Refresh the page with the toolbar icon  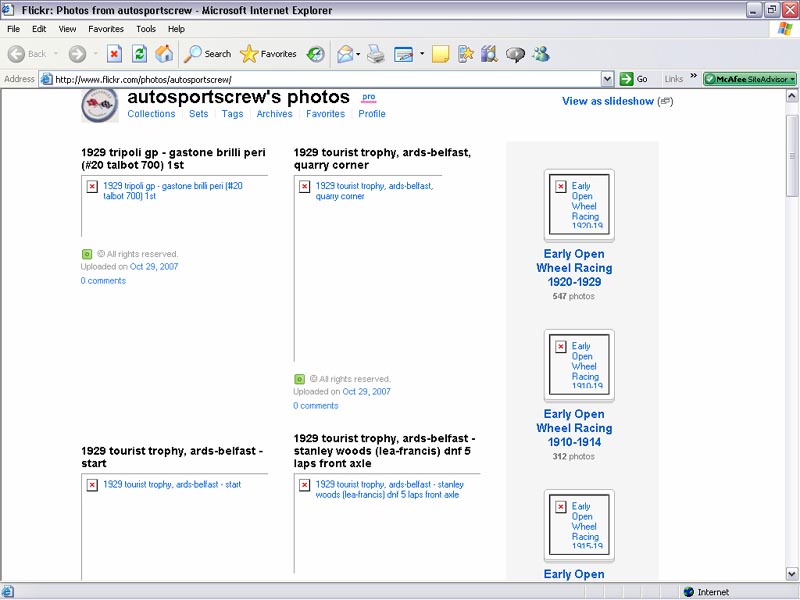[x=140, y=54]
